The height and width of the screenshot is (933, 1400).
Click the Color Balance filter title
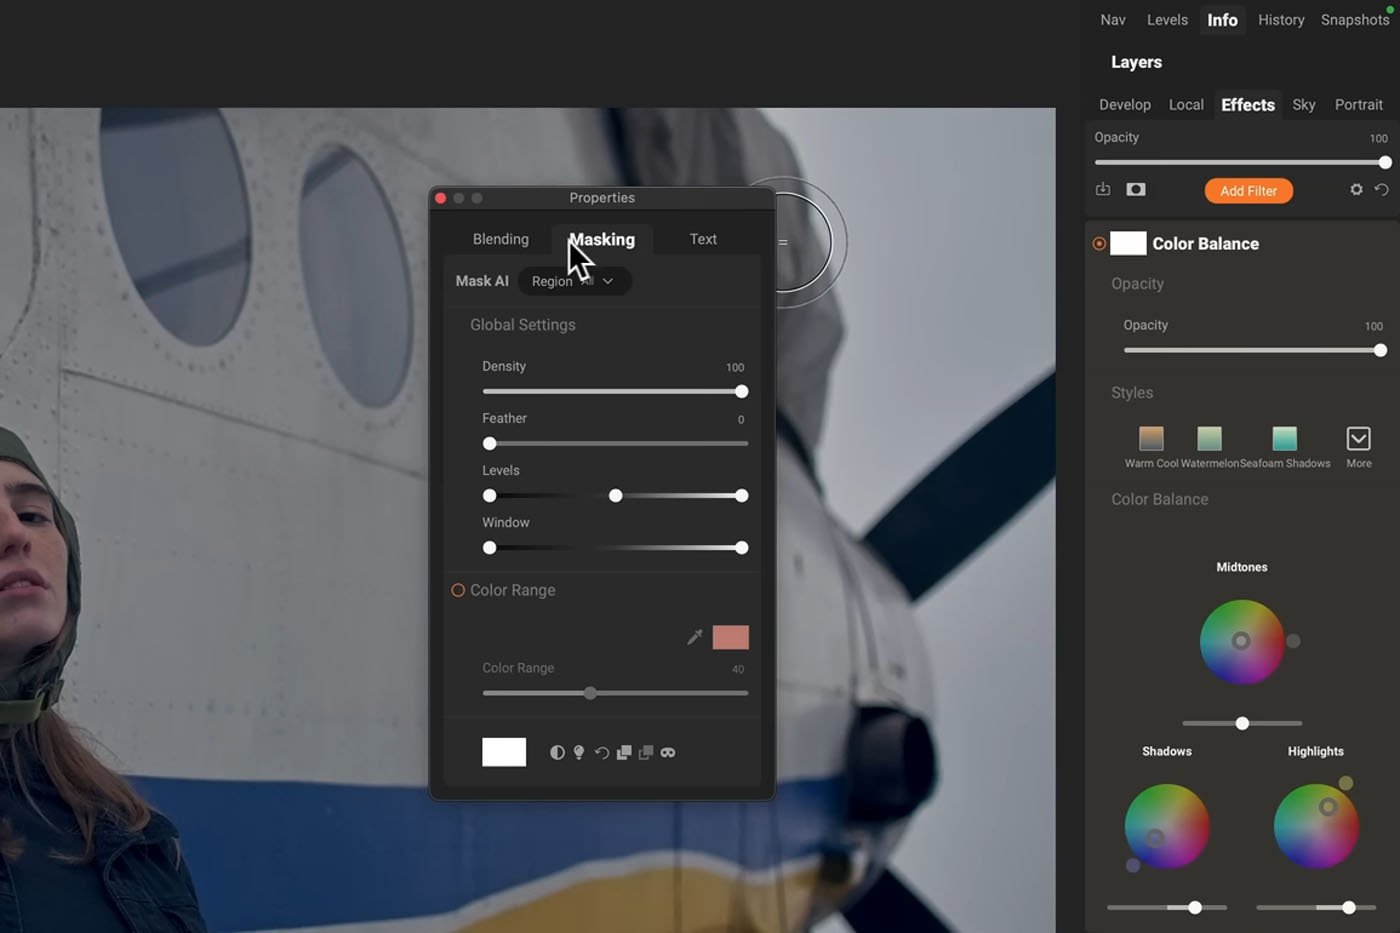coord(1205,243)
